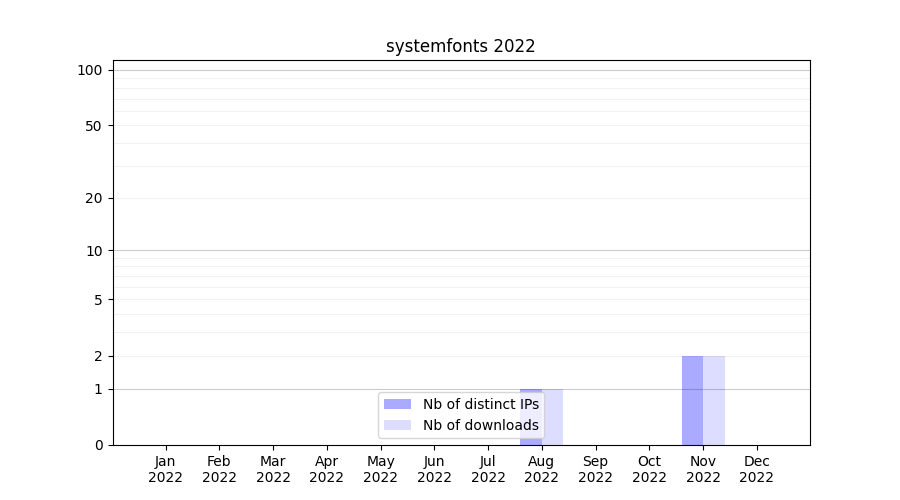The height and width of the screenshot is (500, 900).
Task: Select the 'Jan 2022' x-axis label
Action: pyautogui.click(x=165, y=469)
